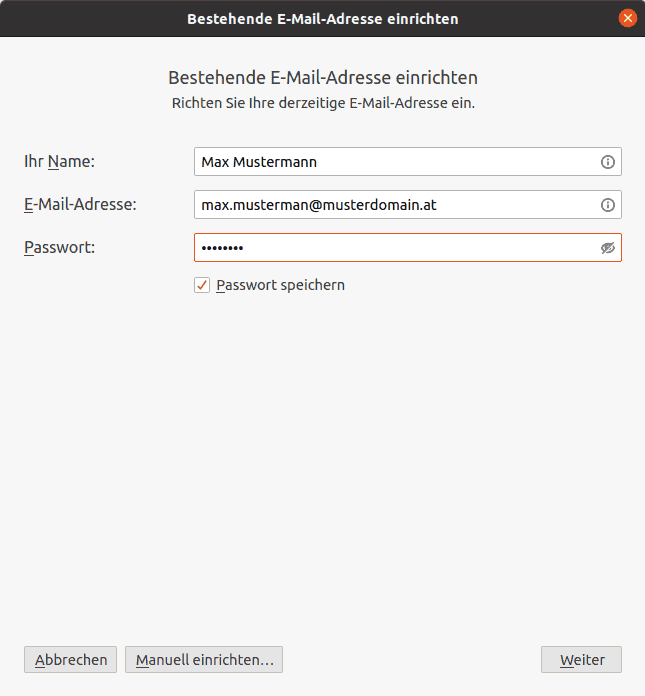Click the info icon in the email address field
The height and width of the screenshot is (696, 645).
pyautogui.click(x=607, y=205)
